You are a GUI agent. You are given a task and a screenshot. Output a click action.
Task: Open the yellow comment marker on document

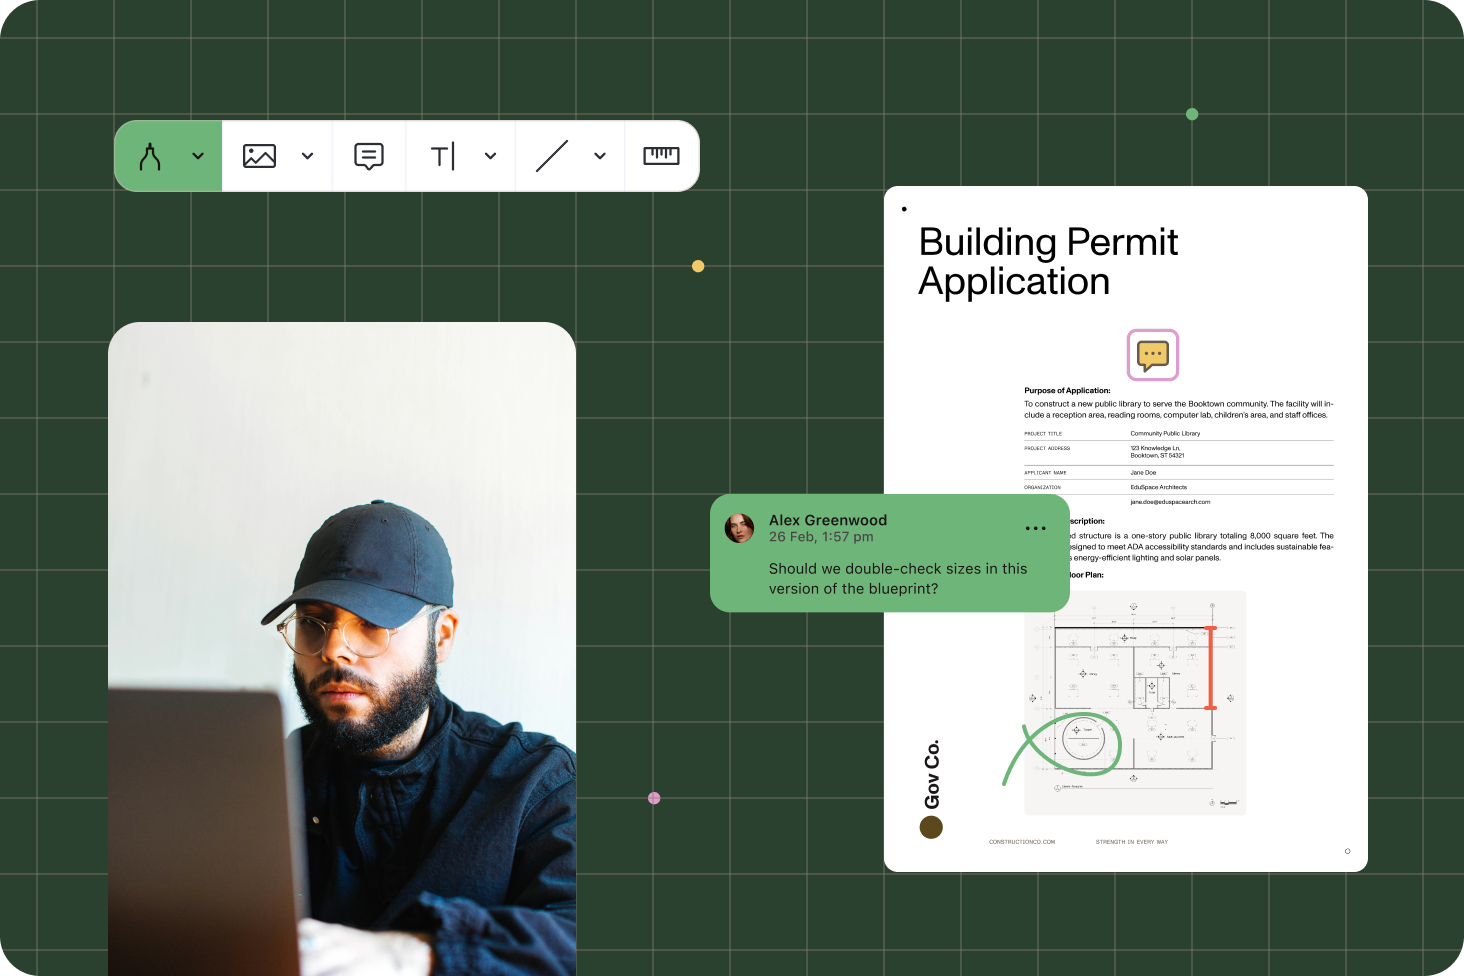(1153, 355)
